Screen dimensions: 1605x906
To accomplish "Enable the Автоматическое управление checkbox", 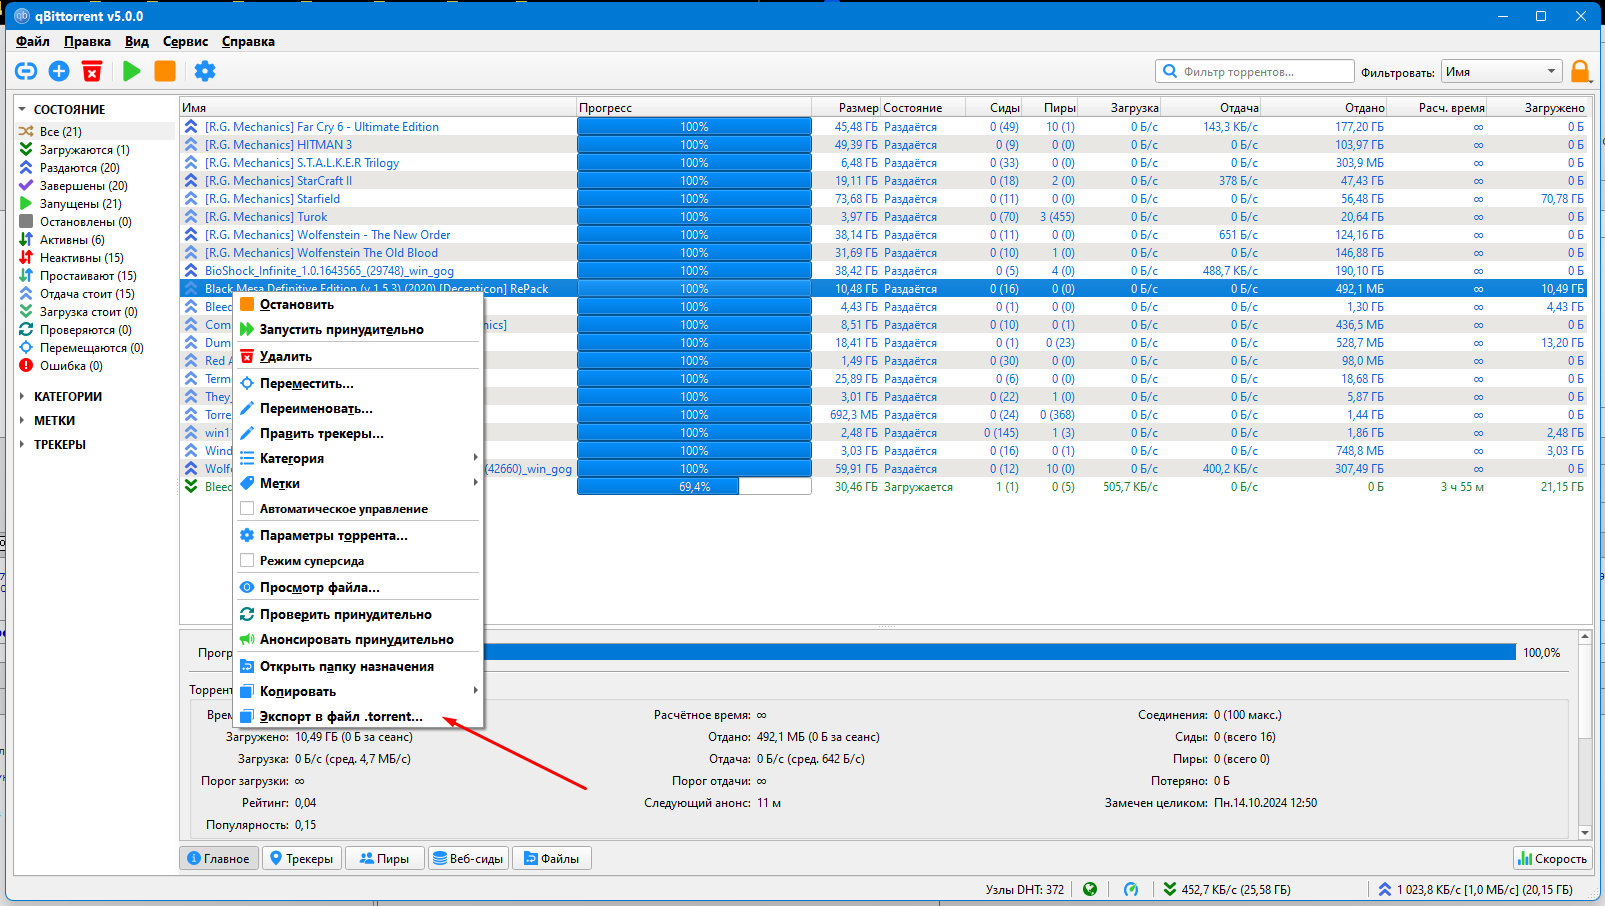I will pyautogui.click(x=247, y=509).
